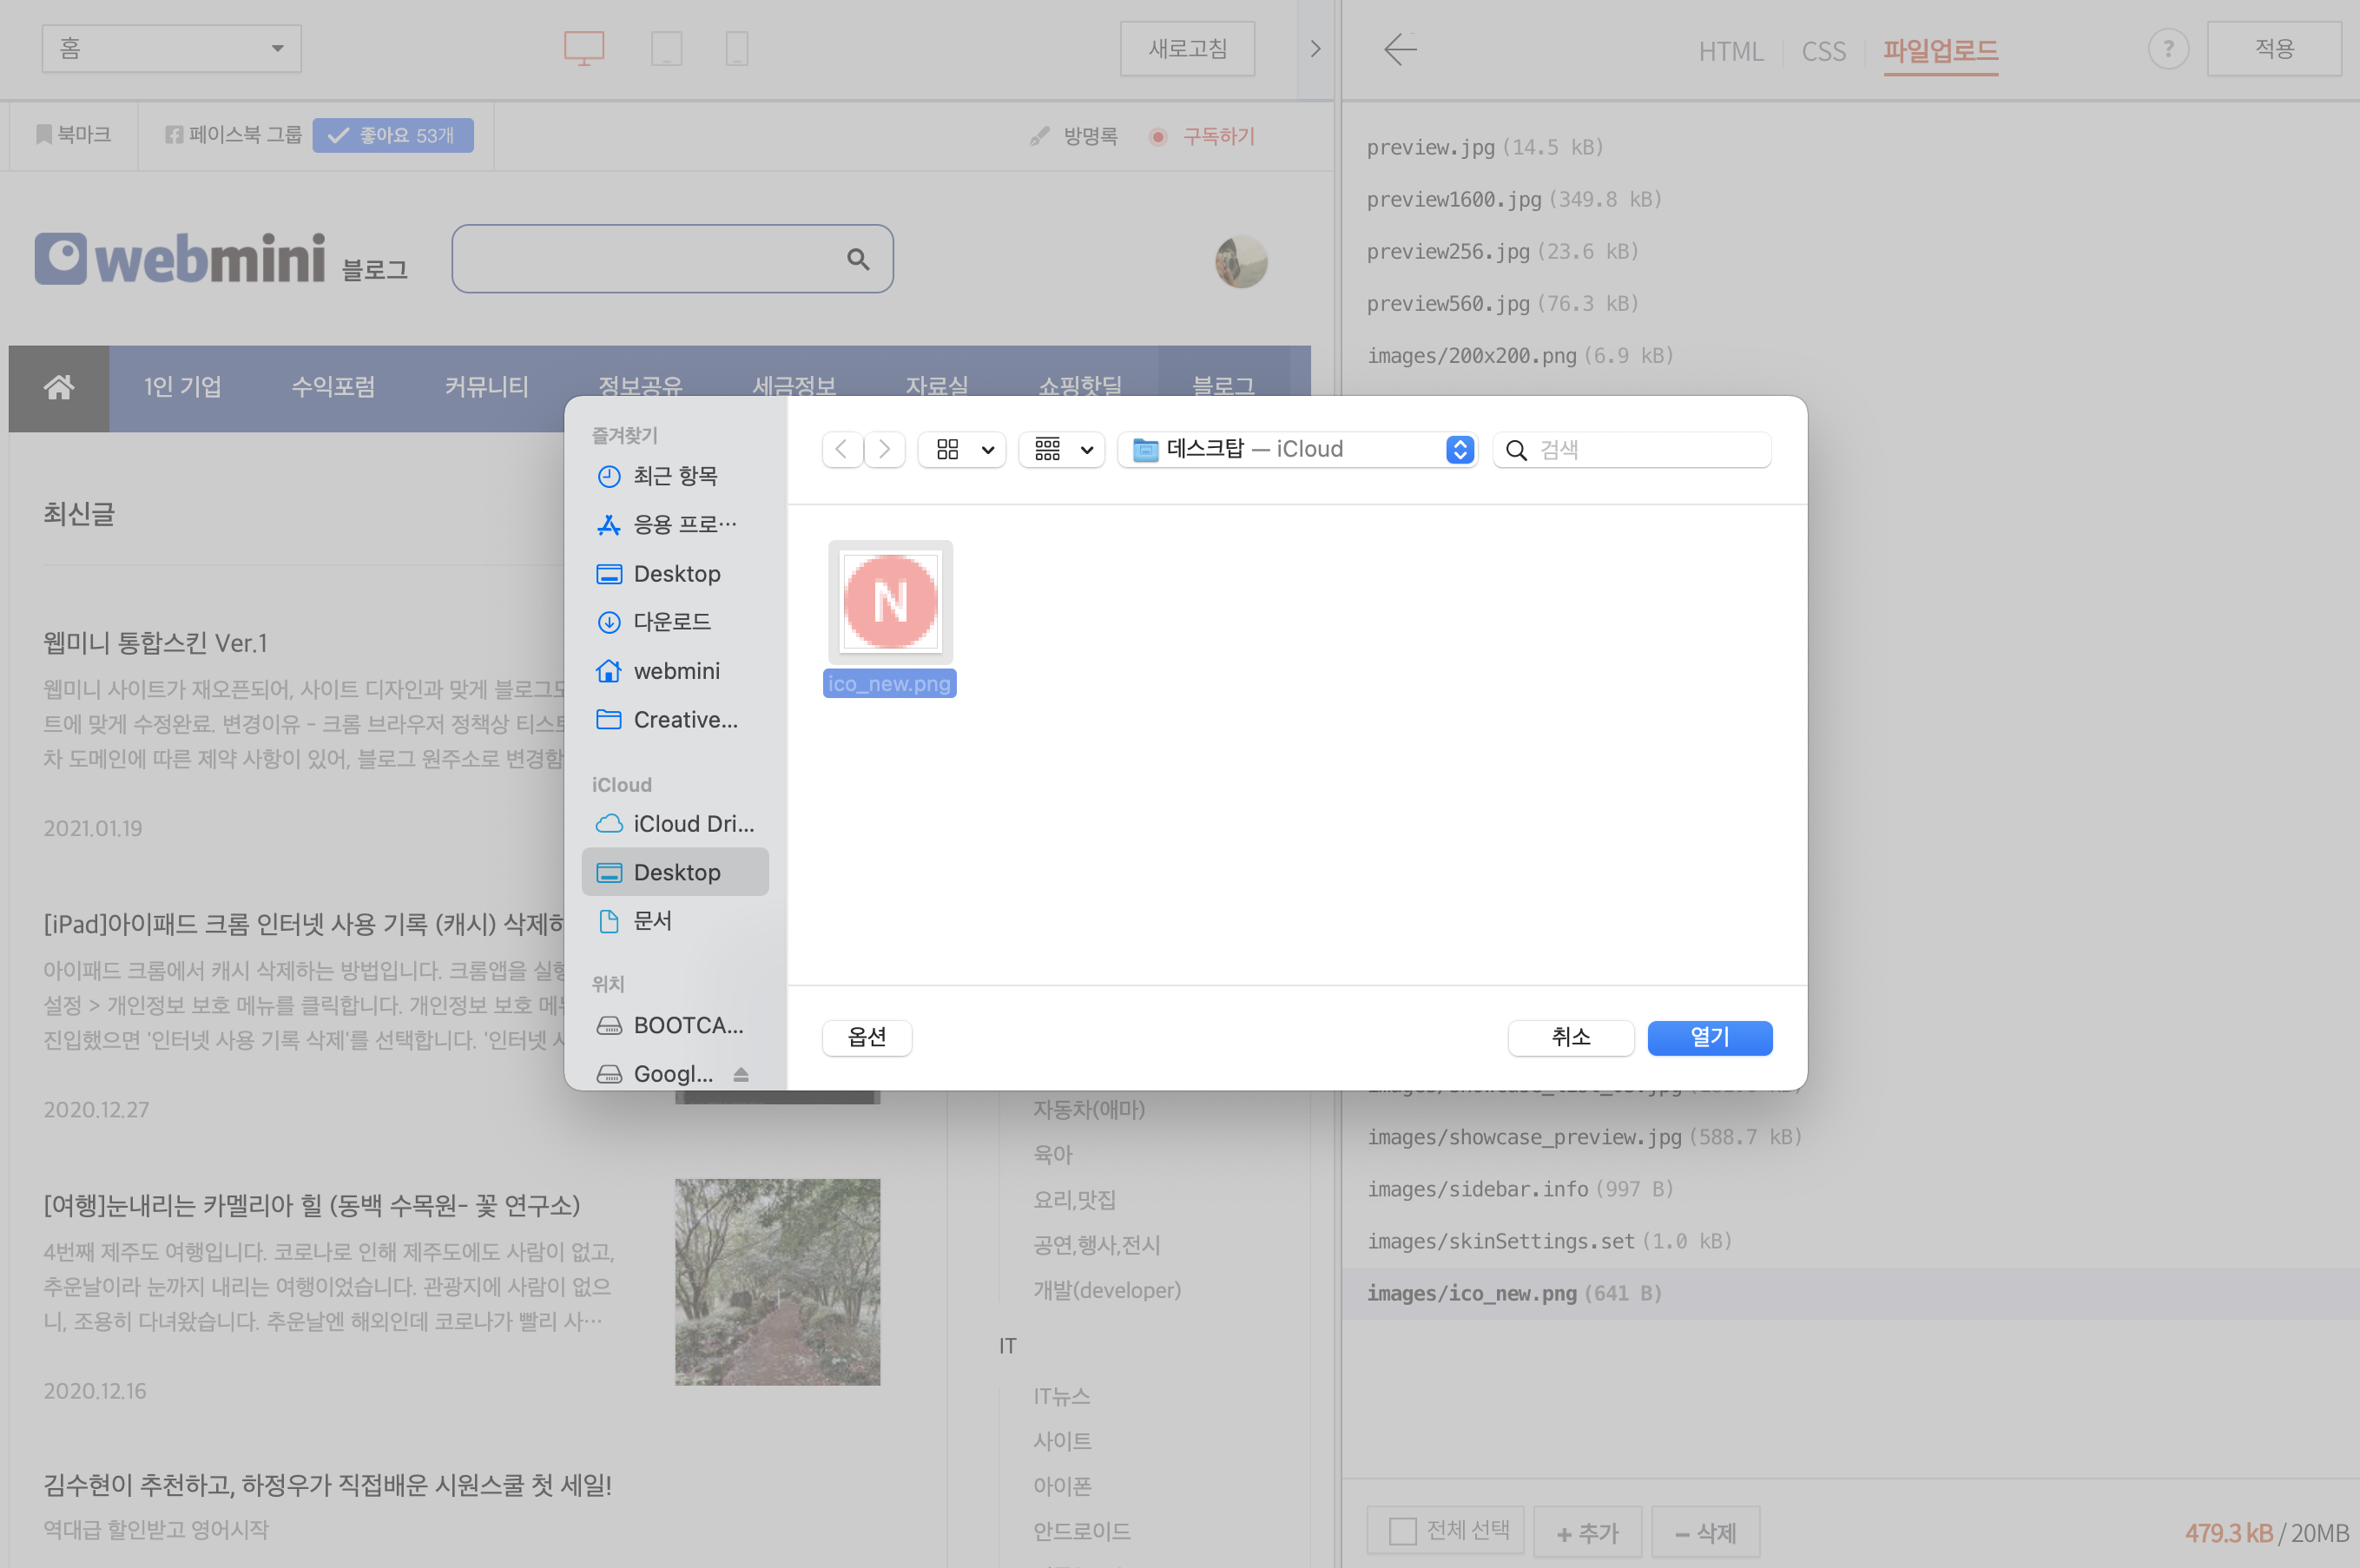This screenshot has height=1568, width=2360.
Task: Switch to the HTML tab
Action: click(x=1730, y=51)
